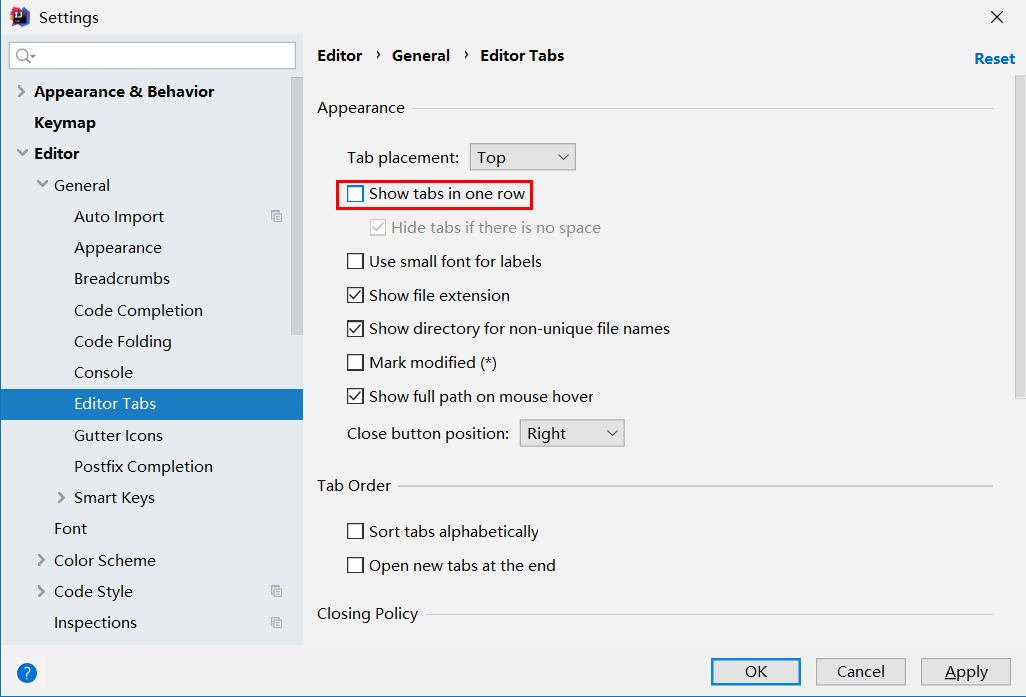Click the copy icon beside Code Style
The width and height of the screenshot is (1026, 697).
[x=277, y=591]
